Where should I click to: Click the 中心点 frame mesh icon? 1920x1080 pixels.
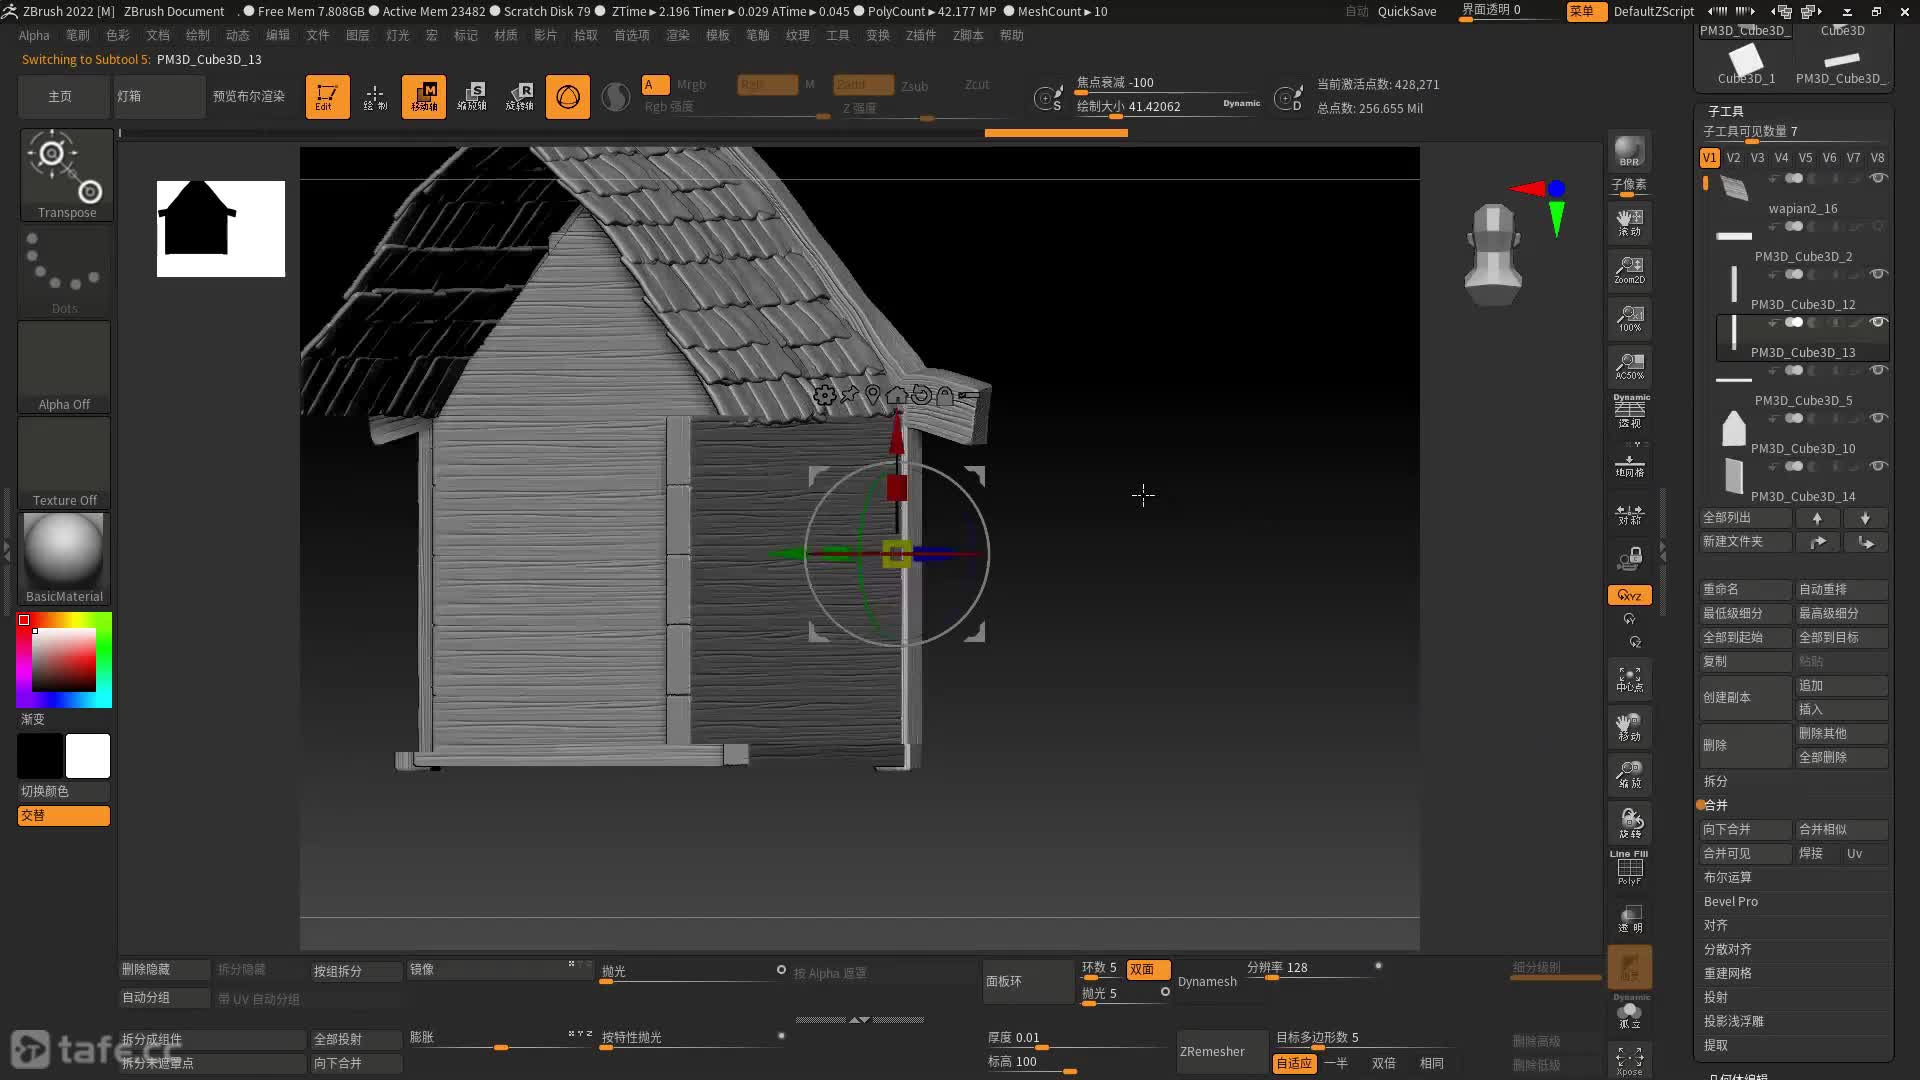(x=1629, y=680)
